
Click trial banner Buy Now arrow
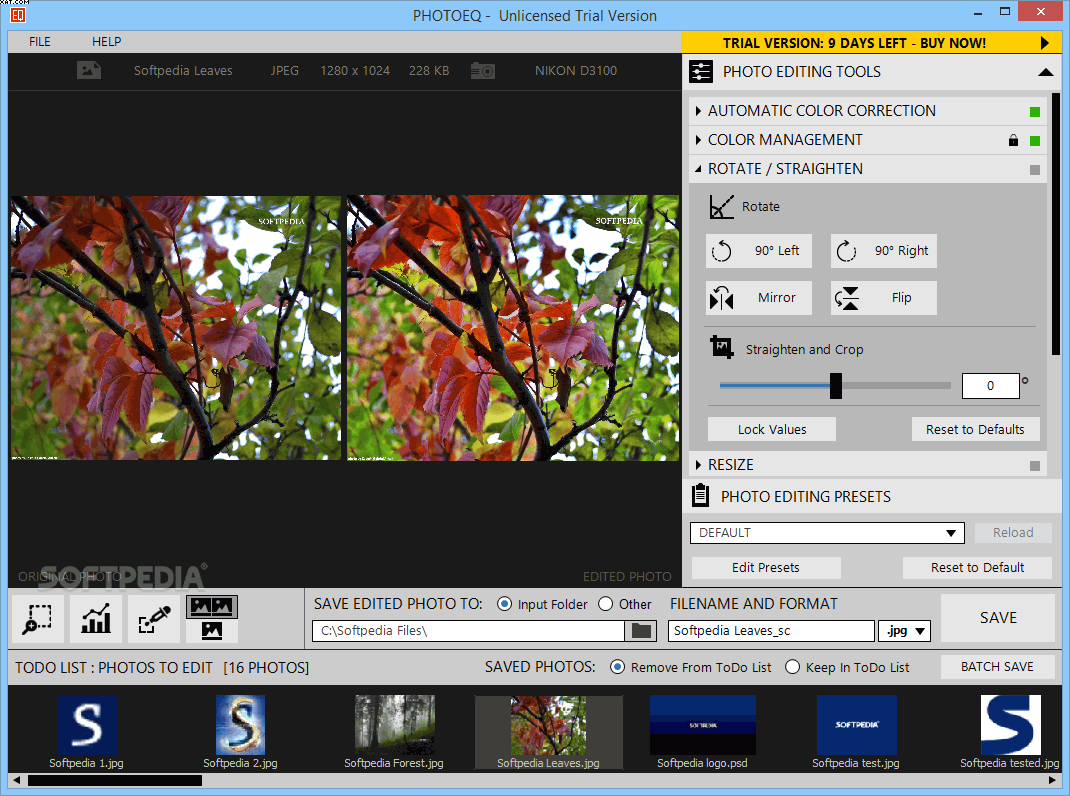click(x=1044, y=43)
